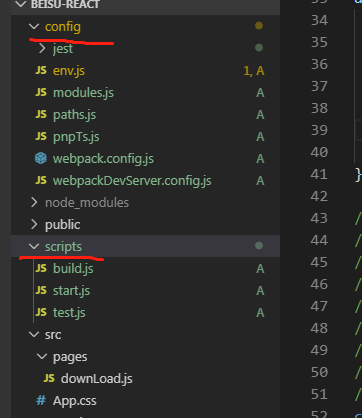Viewport: 362px width, 418px height.
Task: Open pnpTs.js file
Action: (x=76, y=137)
